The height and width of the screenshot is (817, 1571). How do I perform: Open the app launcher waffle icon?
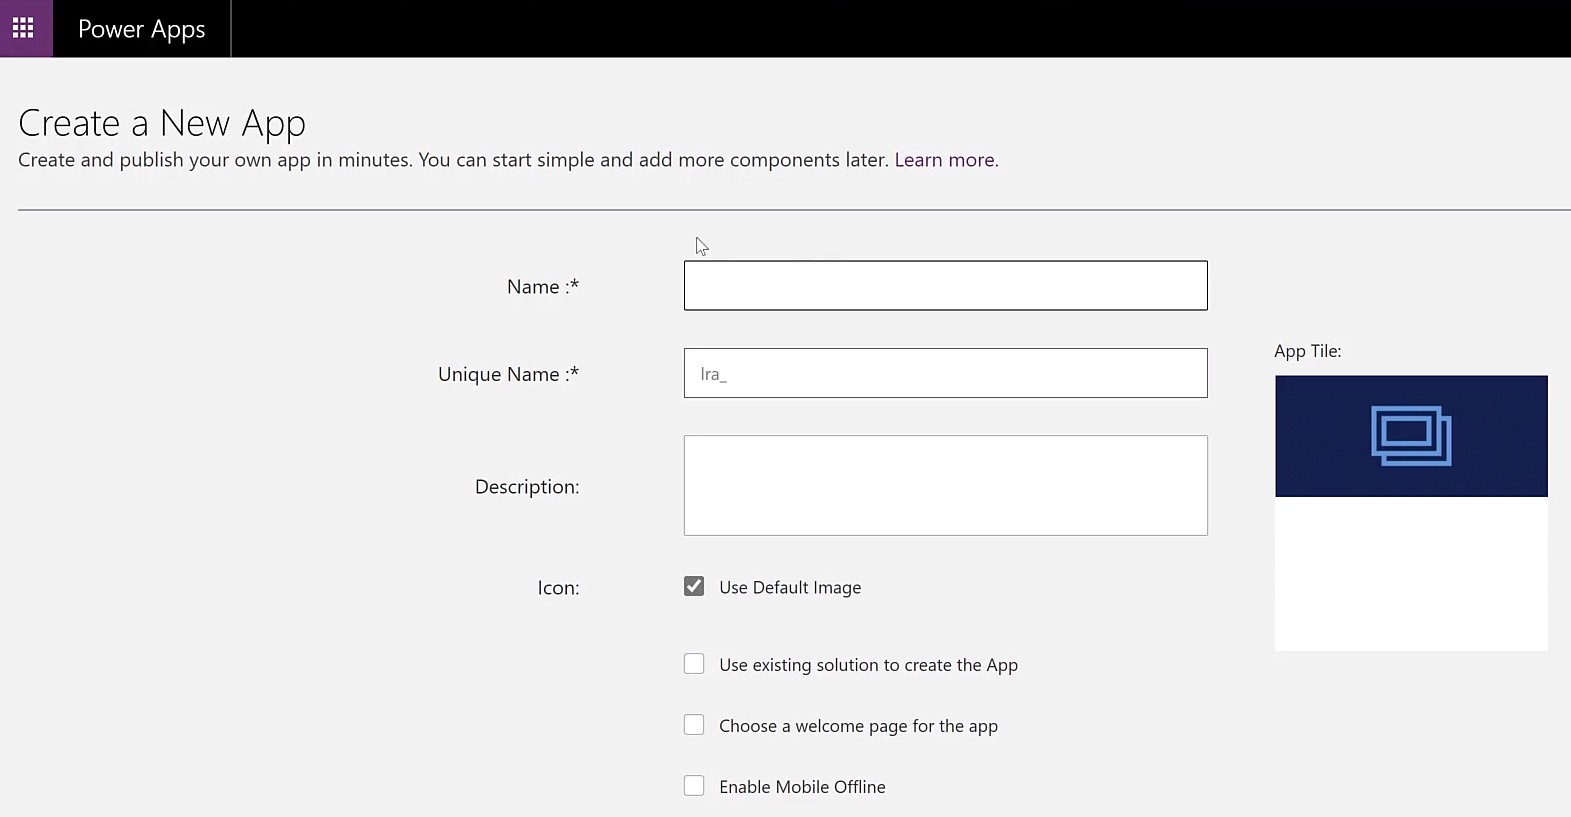click(24, 28)
